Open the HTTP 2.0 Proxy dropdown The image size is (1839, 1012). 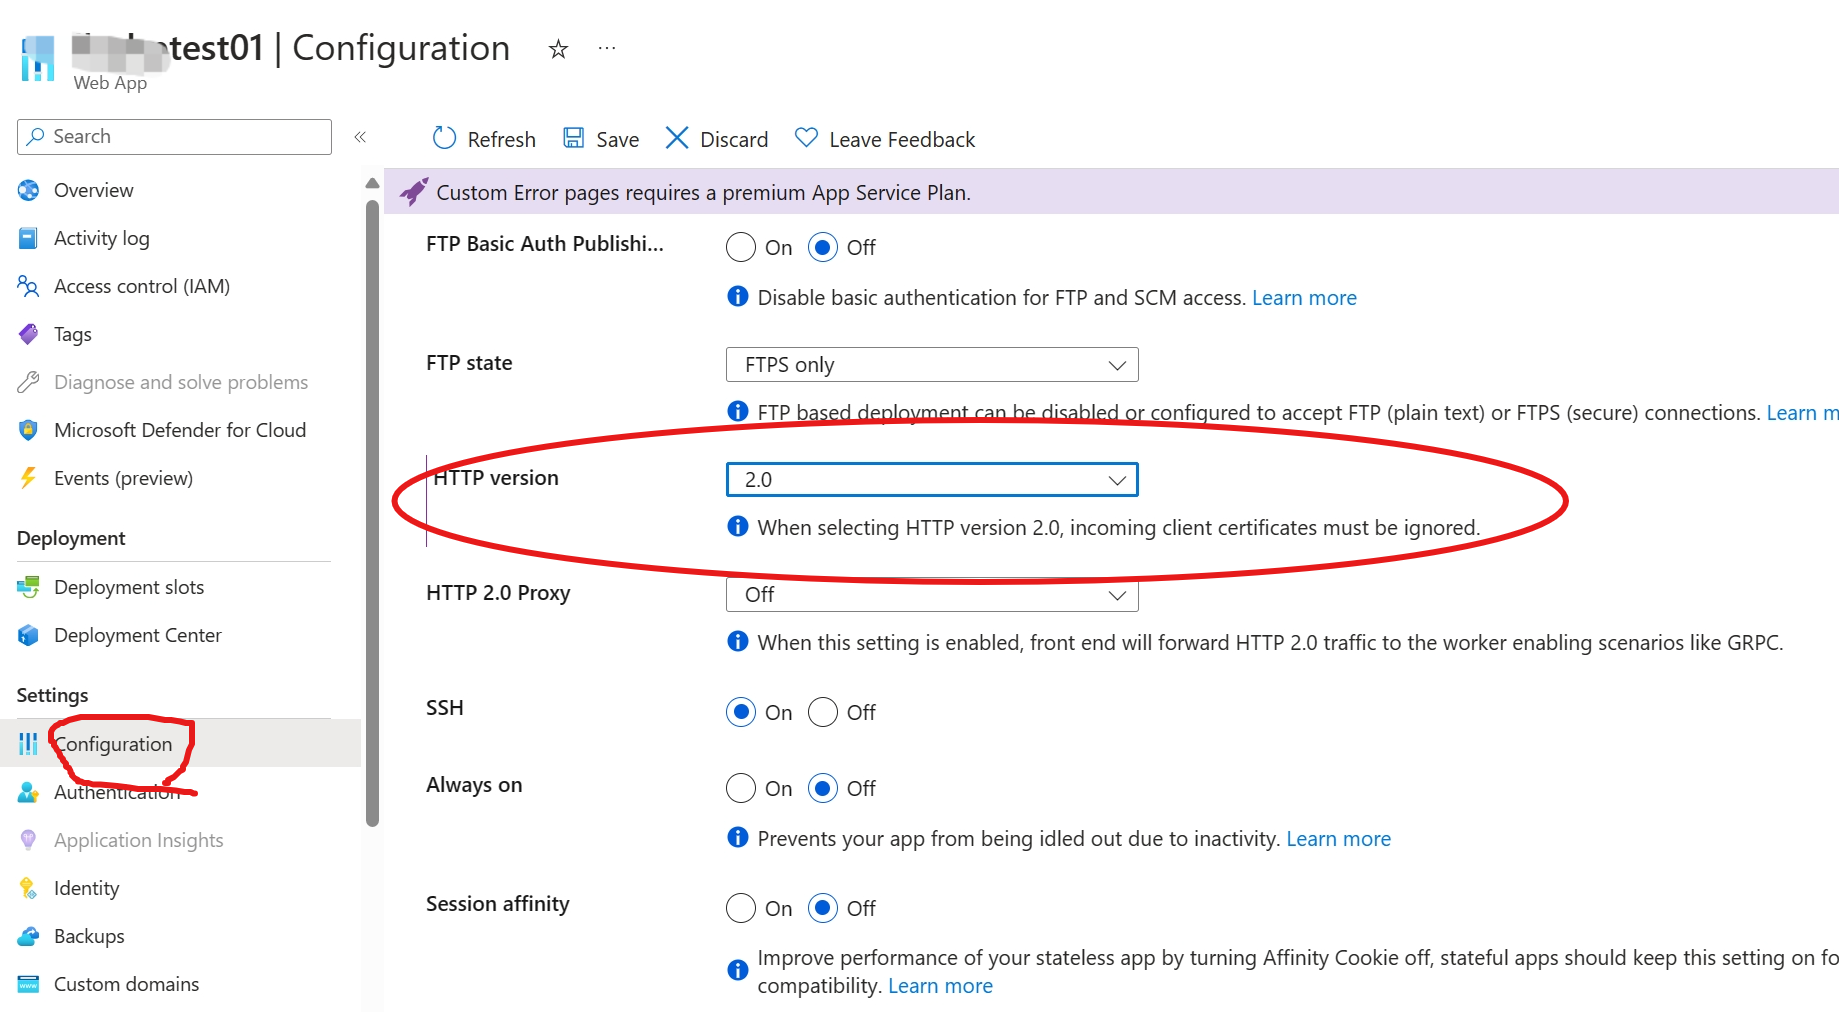tap(931, 595)
